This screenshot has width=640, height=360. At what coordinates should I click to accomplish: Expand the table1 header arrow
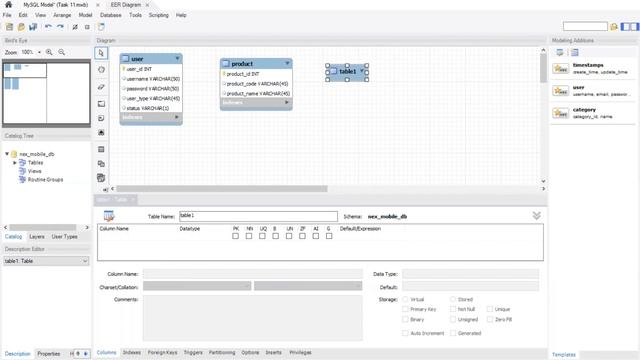[362, 71]
